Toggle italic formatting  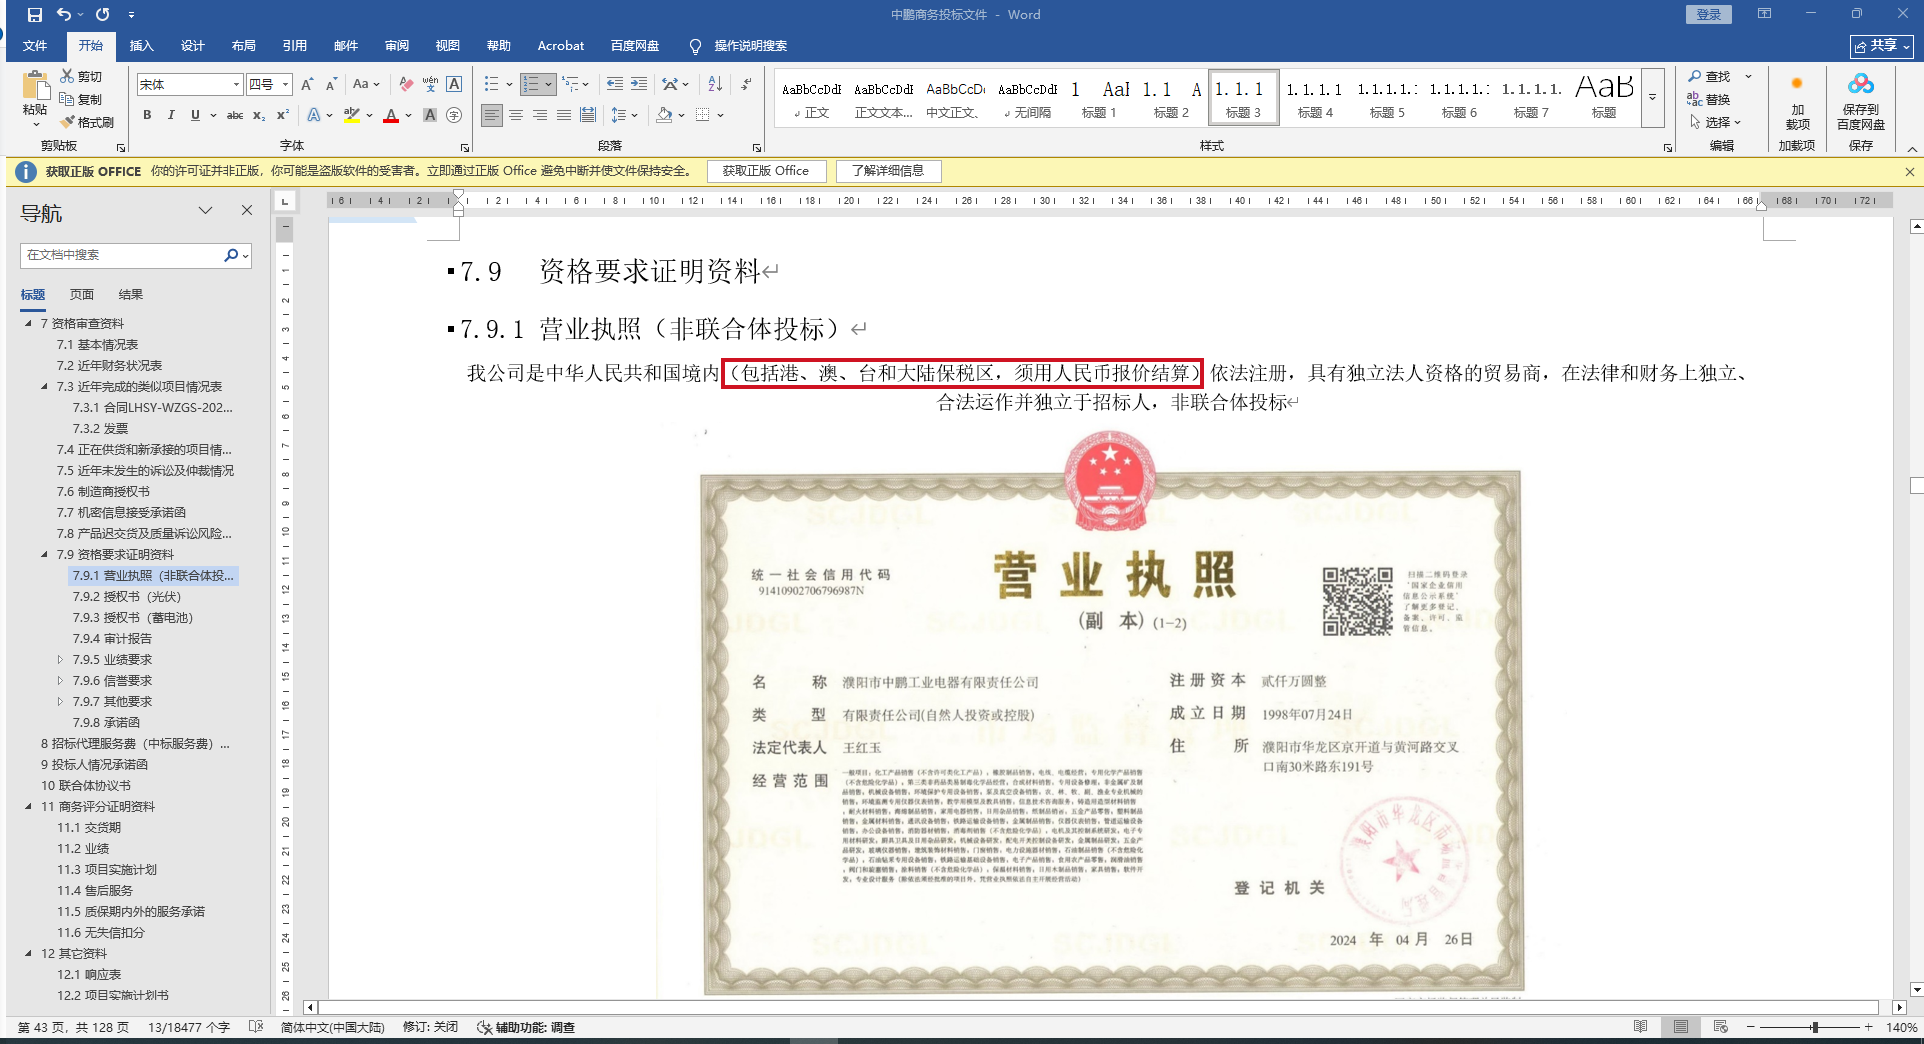pos(171,115)
